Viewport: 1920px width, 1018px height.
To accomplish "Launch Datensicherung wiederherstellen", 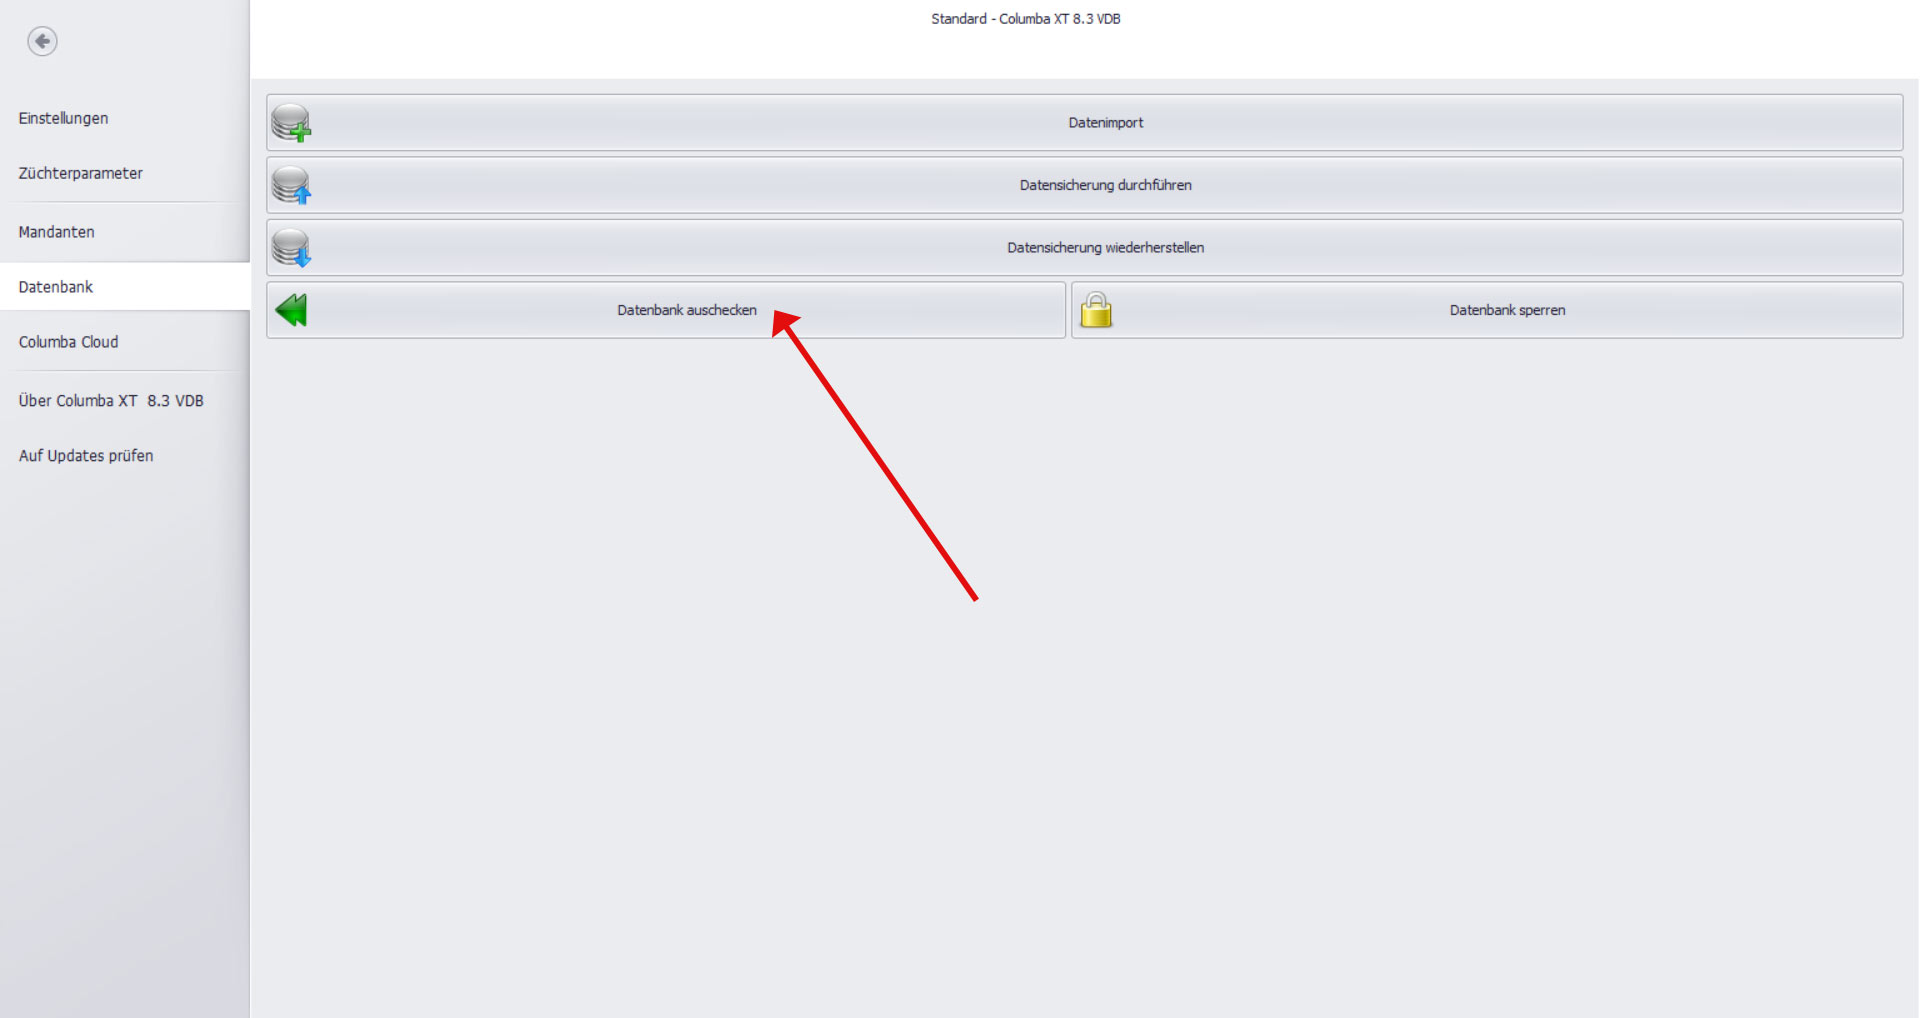I will click(1105, 248).
